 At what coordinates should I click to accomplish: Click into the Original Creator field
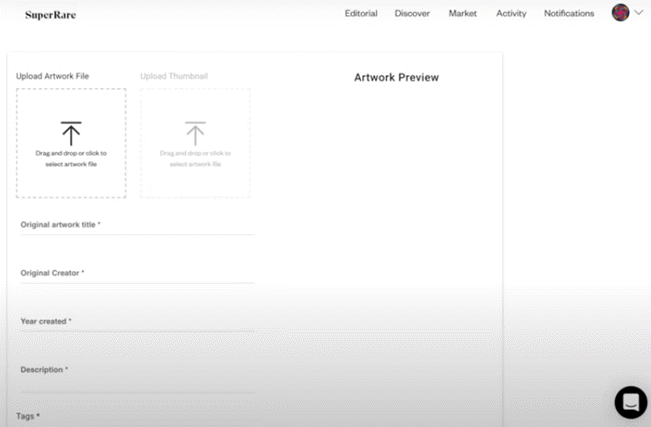[x=136, y=274]
